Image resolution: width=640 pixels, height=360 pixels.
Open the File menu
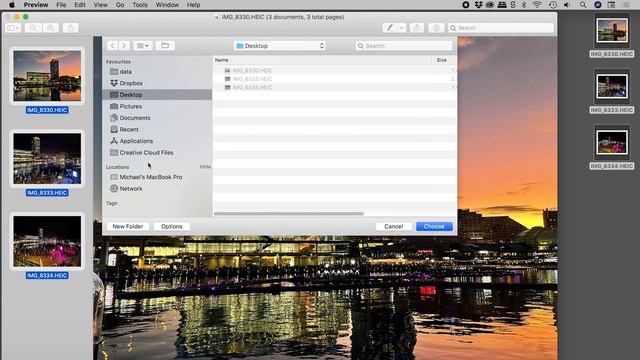[61, 5]
